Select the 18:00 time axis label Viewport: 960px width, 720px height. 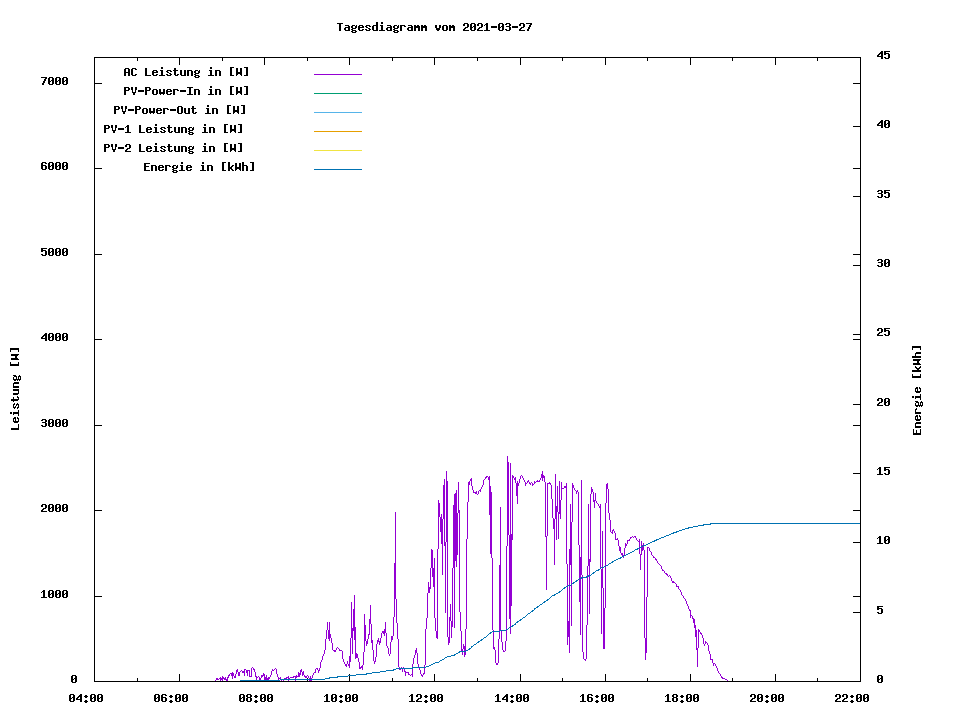point(682,699)
